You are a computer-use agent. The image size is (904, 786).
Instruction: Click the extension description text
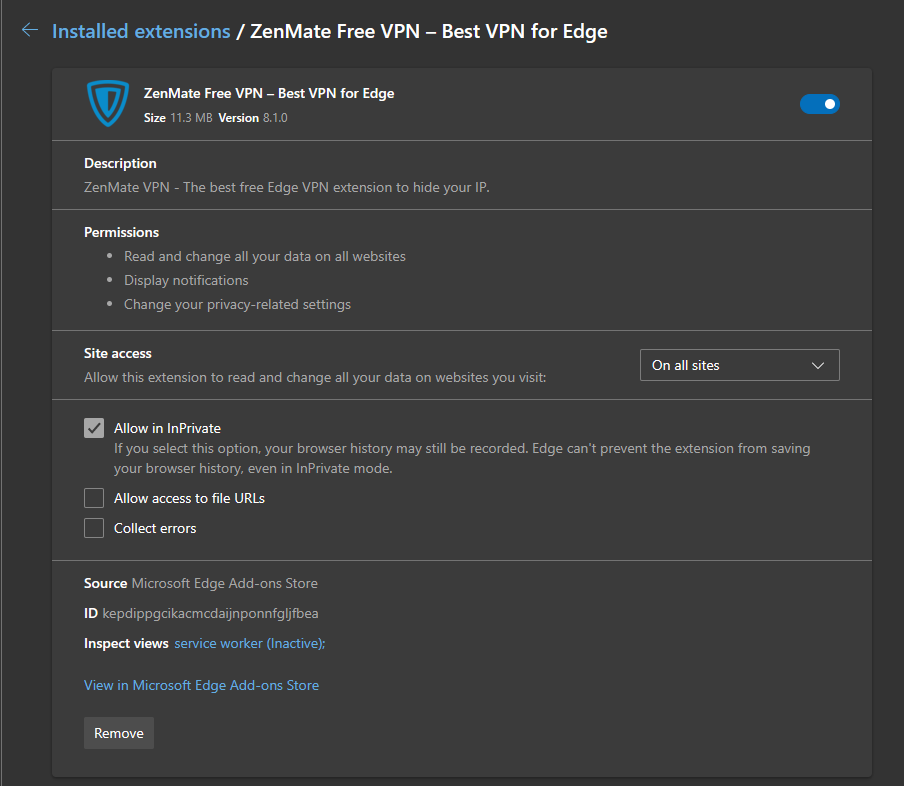tap(286, 187)
